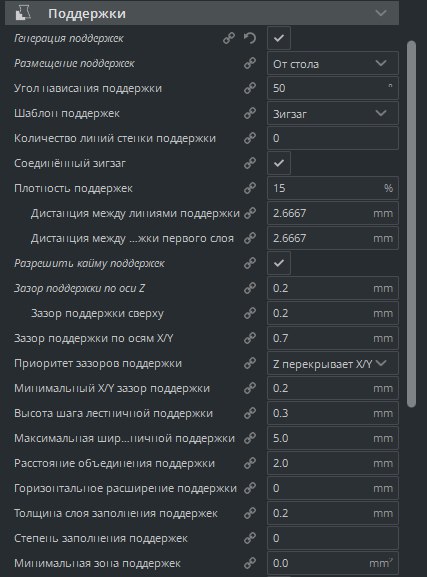Edit the Минимальная зона поддержек value
This screenshot has height=577, width=427.
[333, 564]
